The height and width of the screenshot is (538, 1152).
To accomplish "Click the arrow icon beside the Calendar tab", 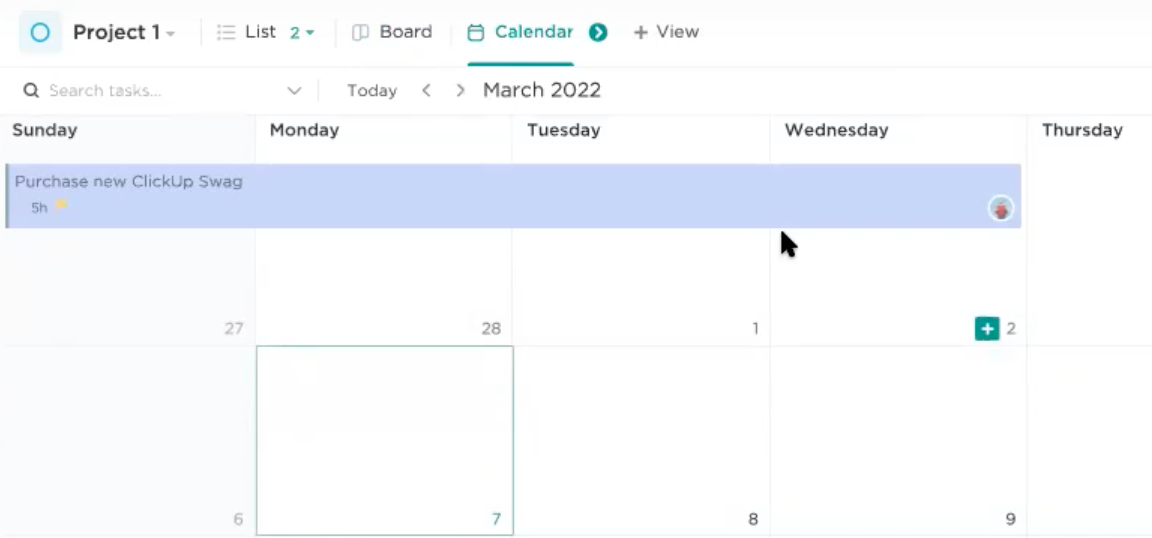I will click(598, 32).
